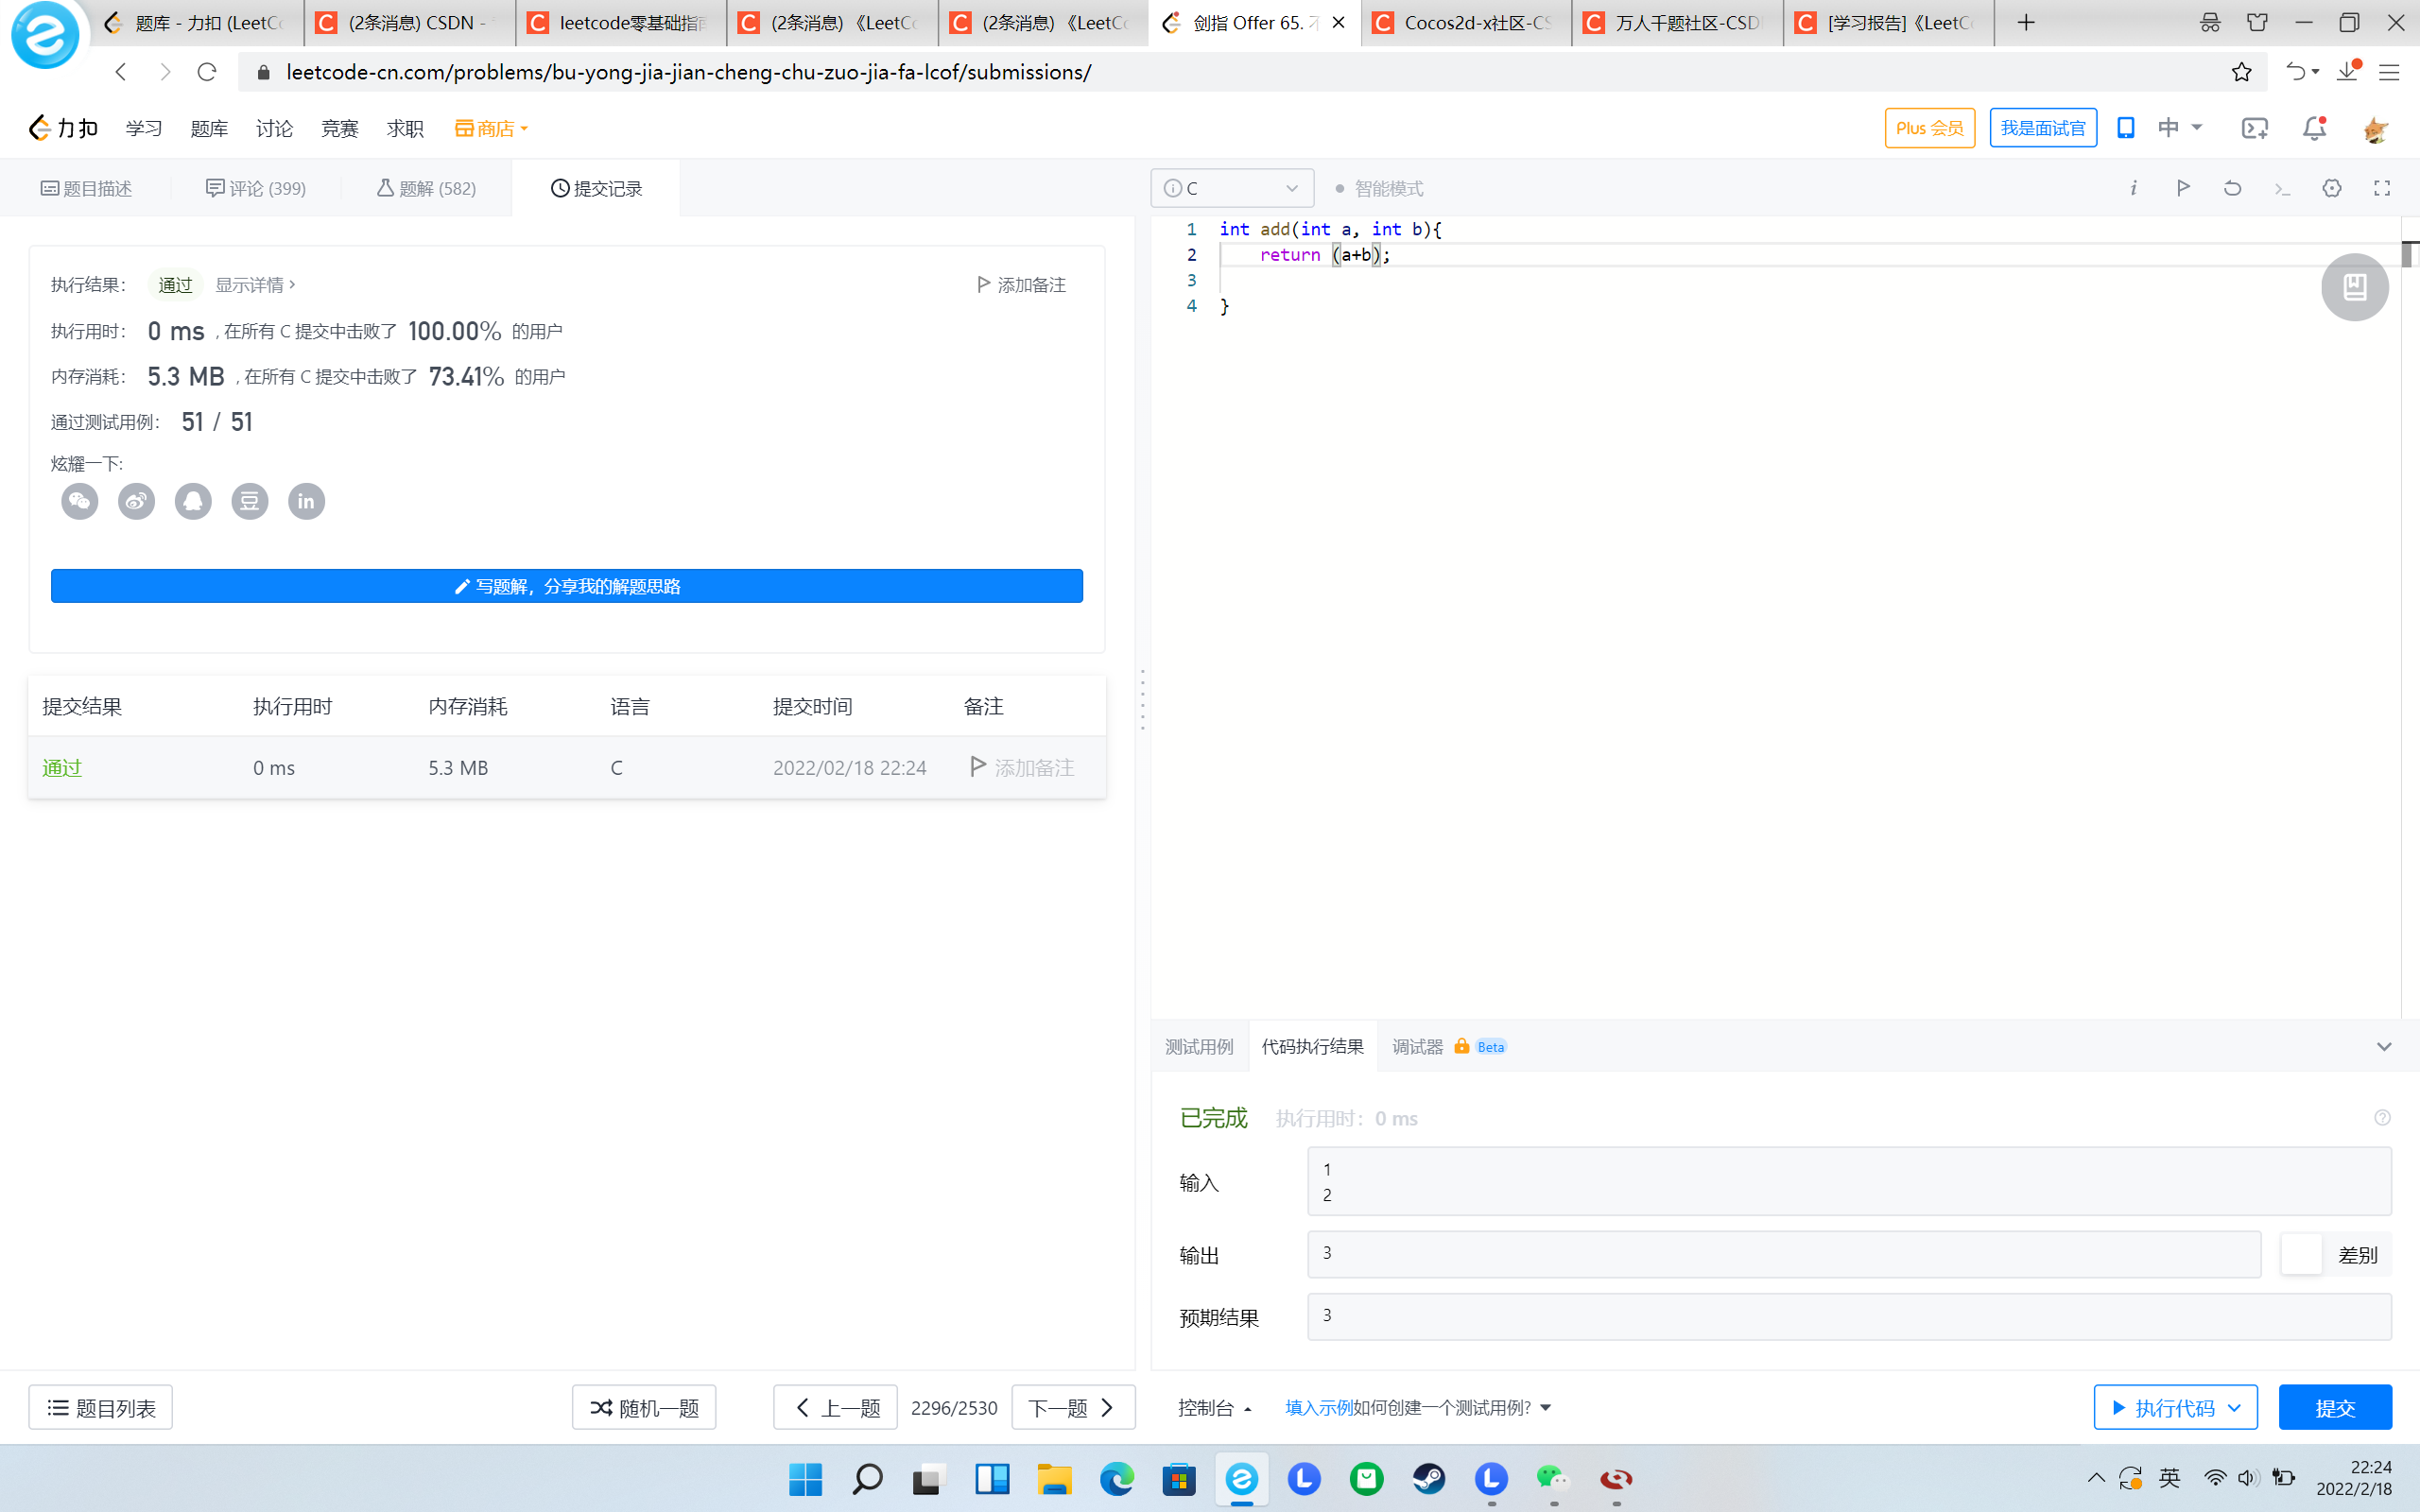
Task: Share result via WeChat icon
Action: (x=80, y=501)
